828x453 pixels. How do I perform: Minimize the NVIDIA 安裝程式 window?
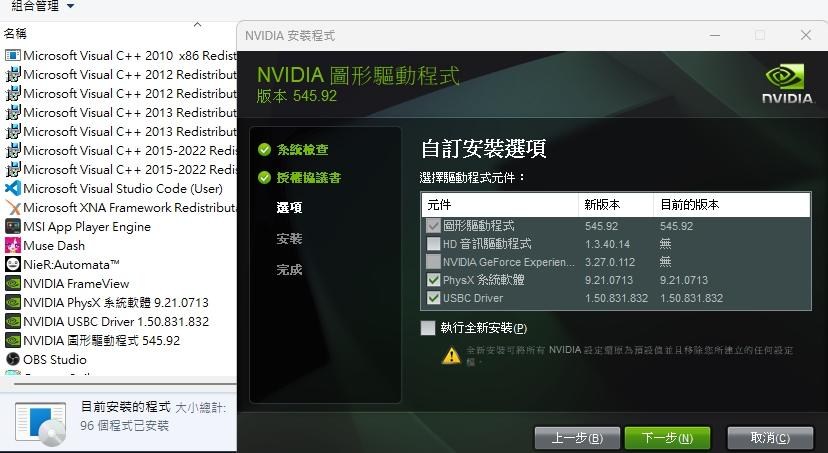click(715, 35)
